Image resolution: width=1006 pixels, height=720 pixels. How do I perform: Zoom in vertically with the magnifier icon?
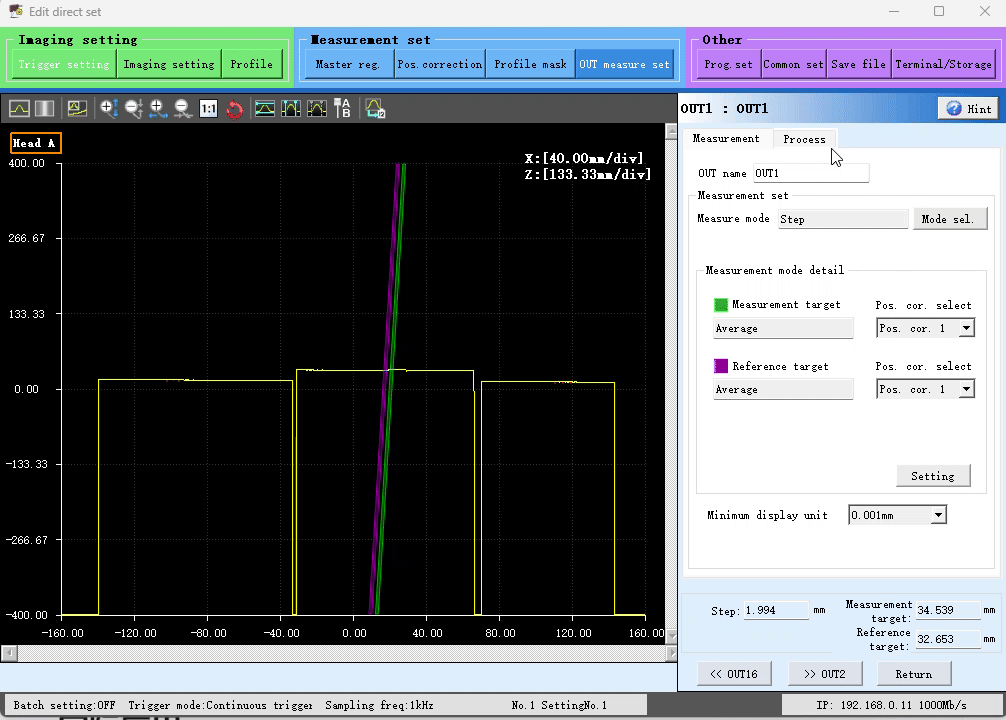coord(108,108)
